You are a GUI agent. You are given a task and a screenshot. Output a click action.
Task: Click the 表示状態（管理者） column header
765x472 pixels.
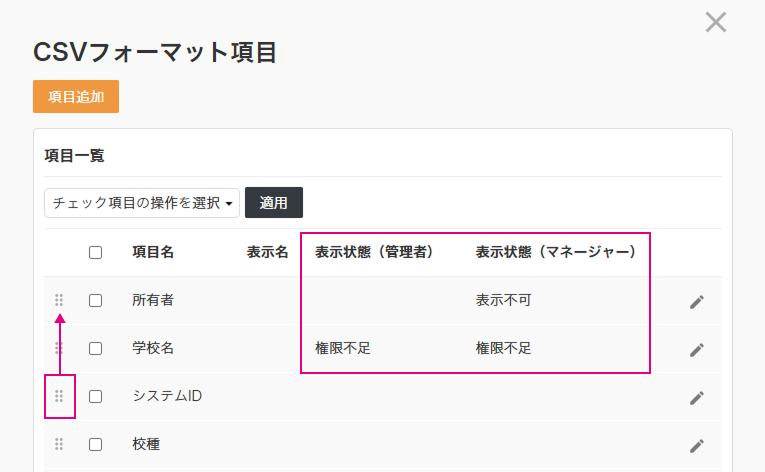[373, 253]
